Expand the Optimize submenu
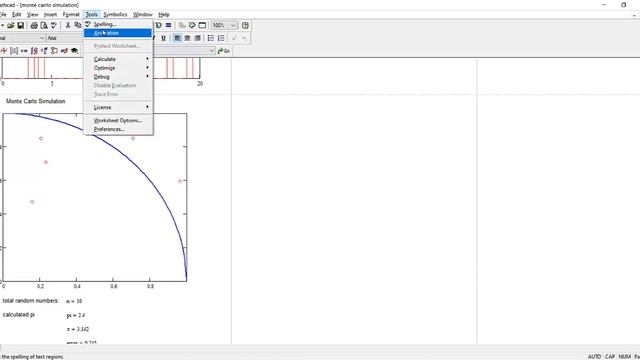 pyautogui.click(x=118, y=68)
